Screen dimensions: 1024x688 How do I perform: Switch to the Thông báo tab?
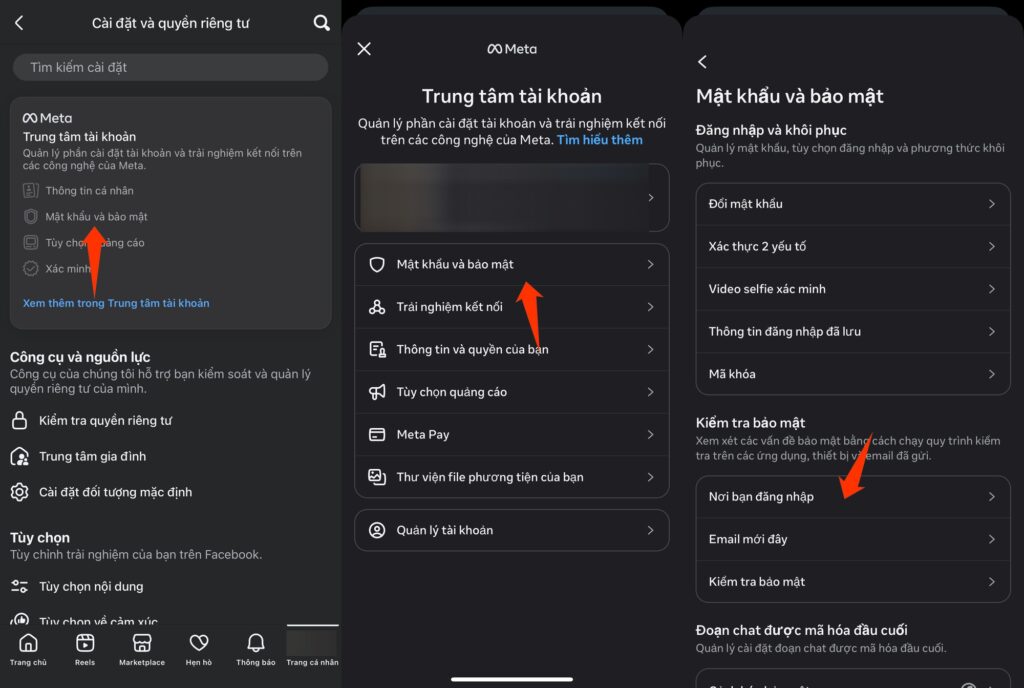pyautogui.click(x=255, y=649)
